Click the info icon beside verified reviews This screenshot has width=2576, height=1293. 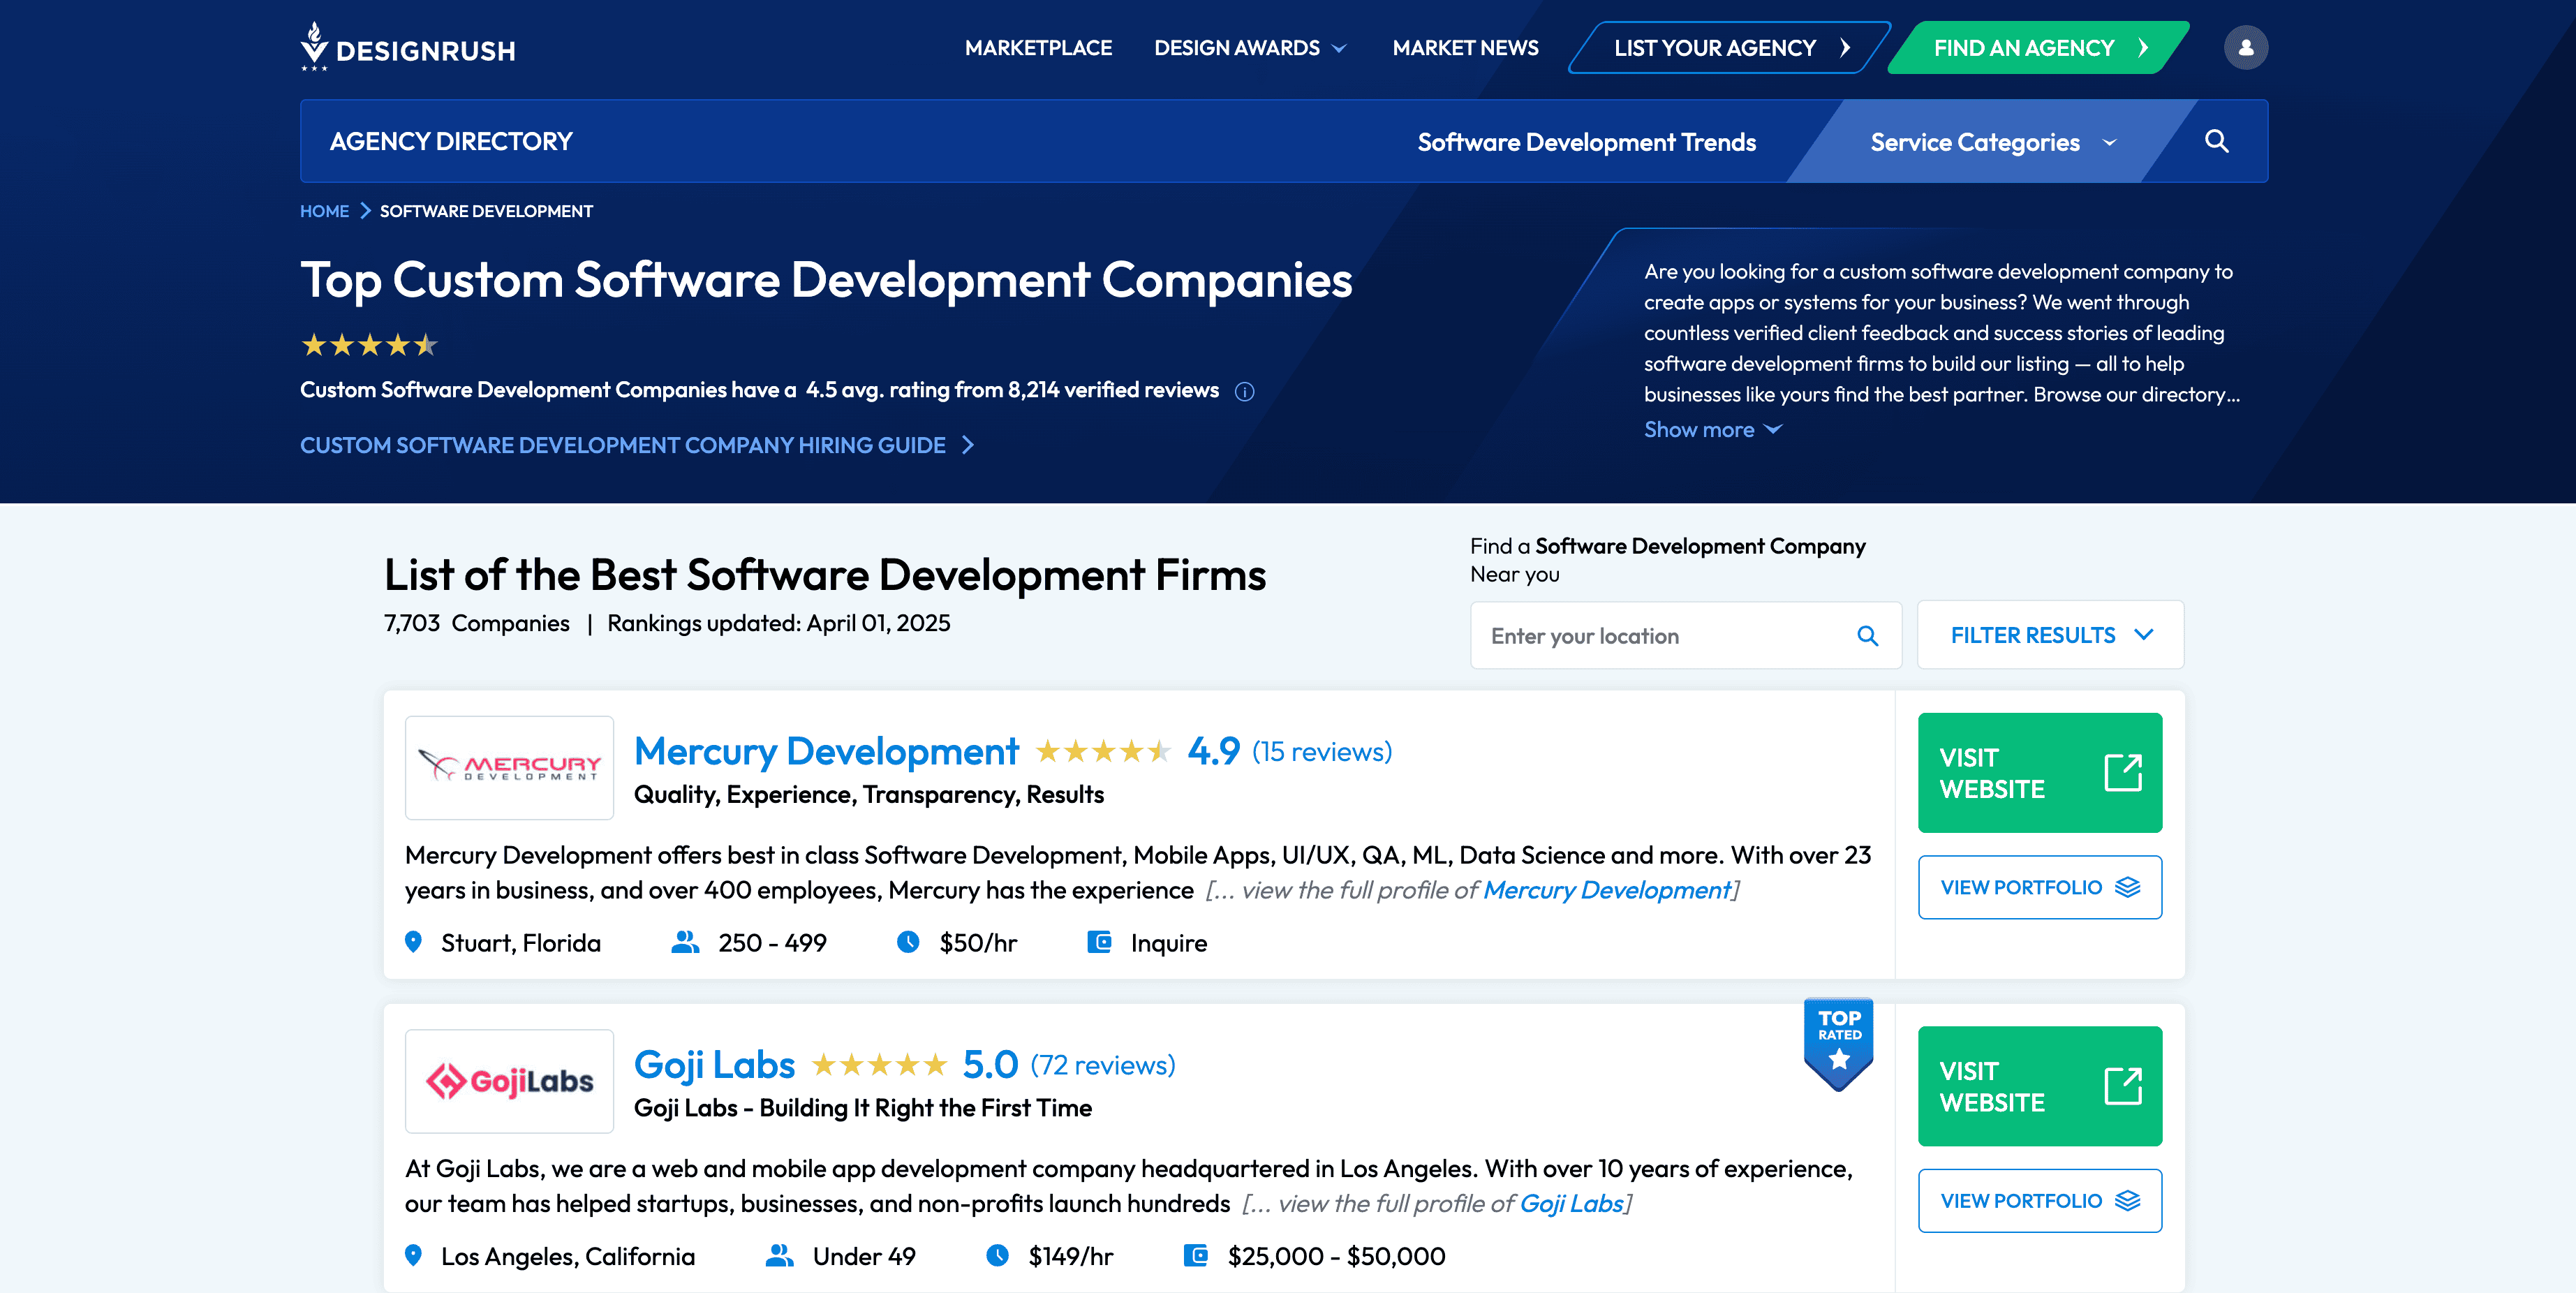click(x=1244, y=391)
